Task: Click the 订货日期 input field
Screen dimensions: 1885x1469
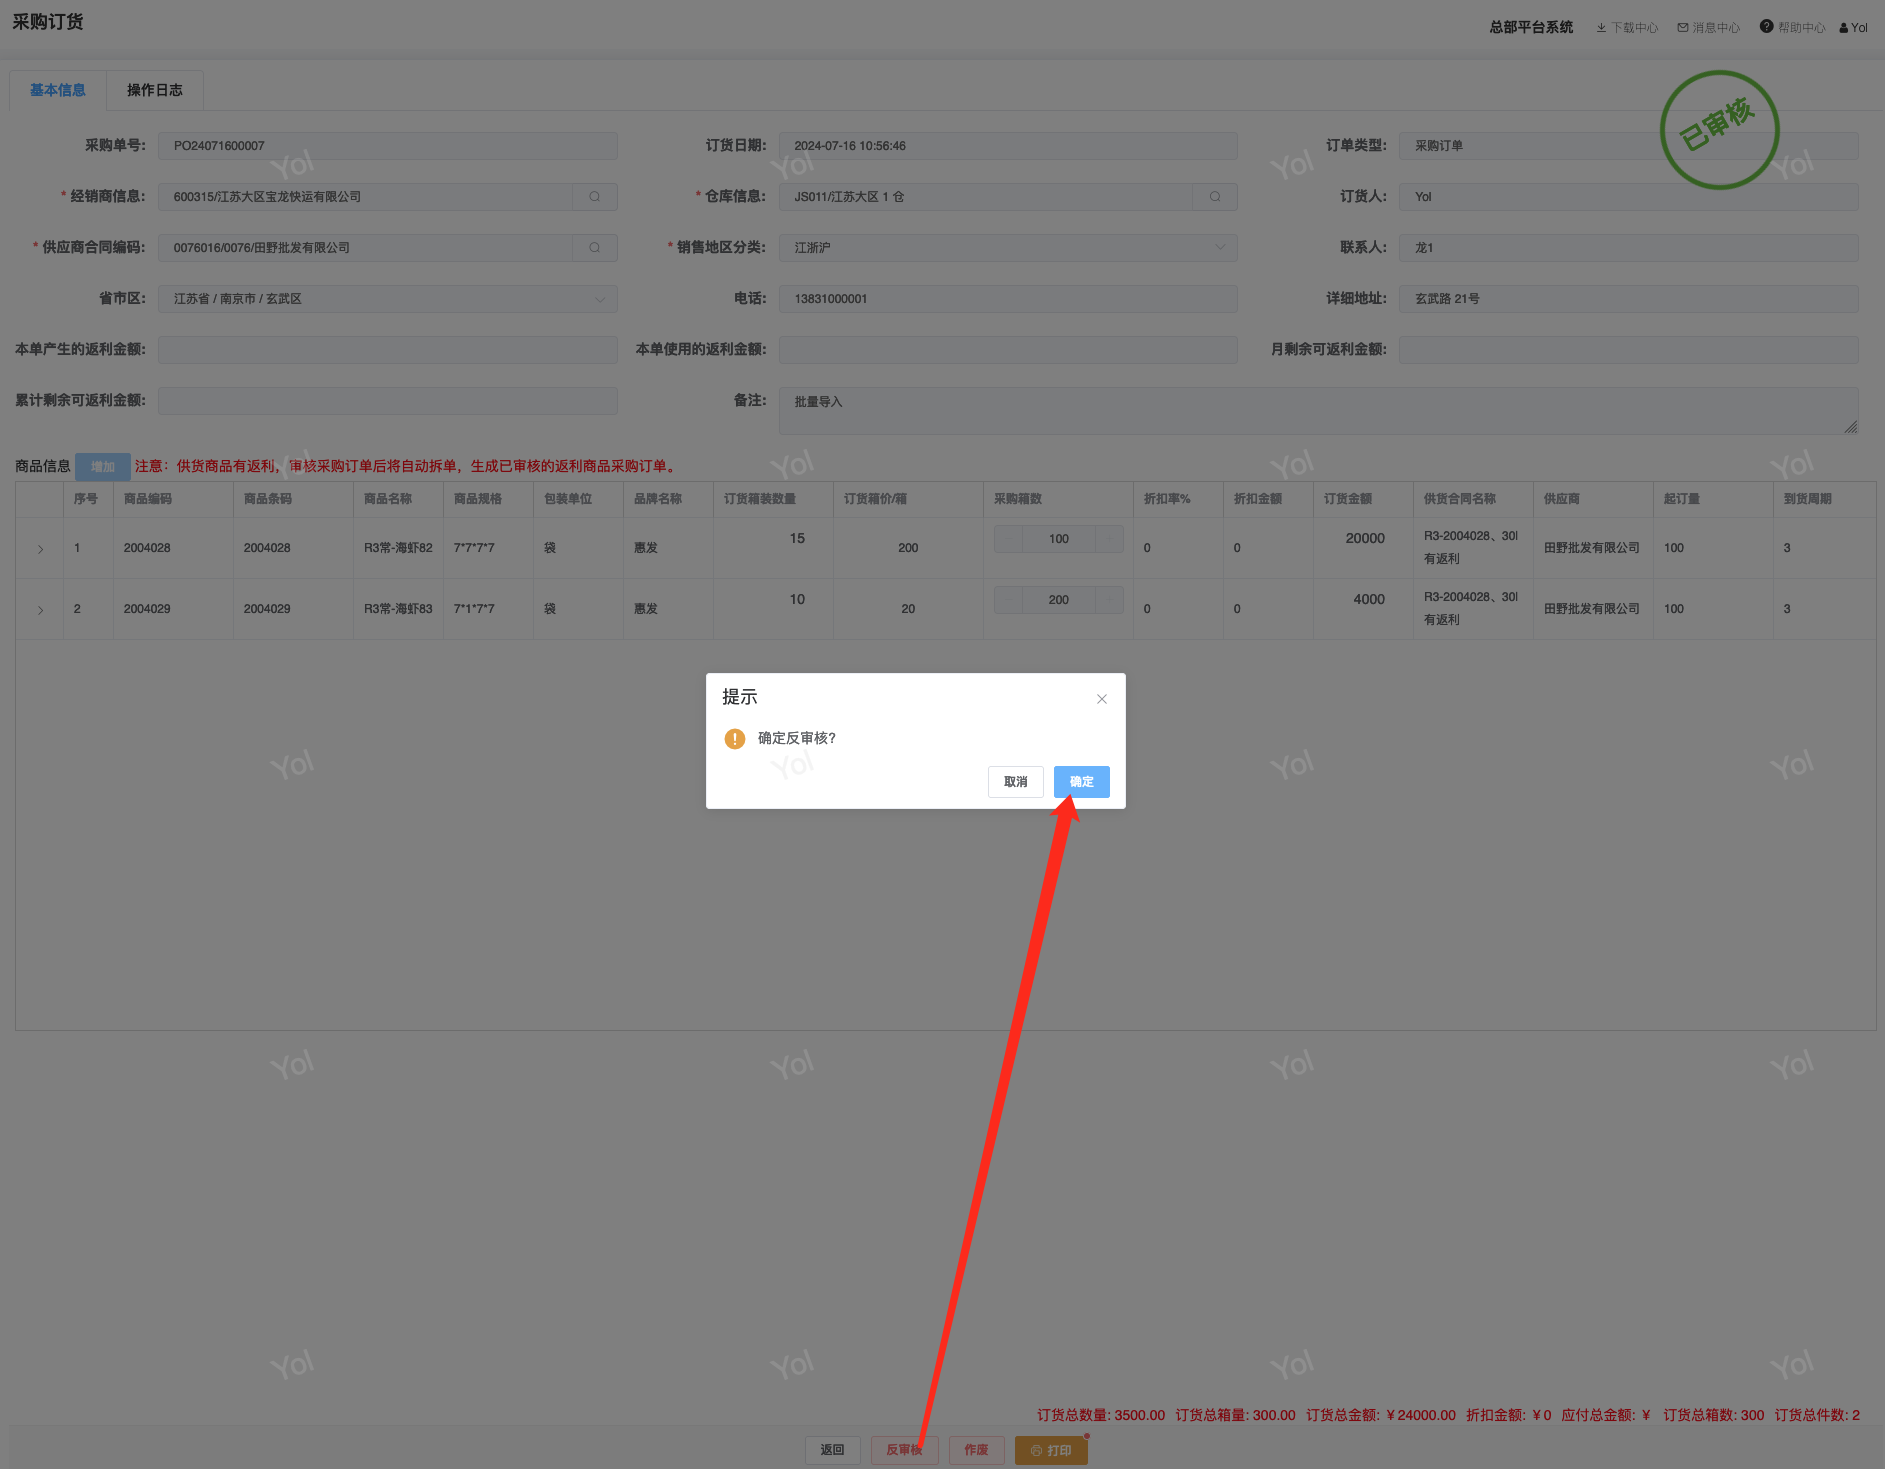Action: (1008, 146)
